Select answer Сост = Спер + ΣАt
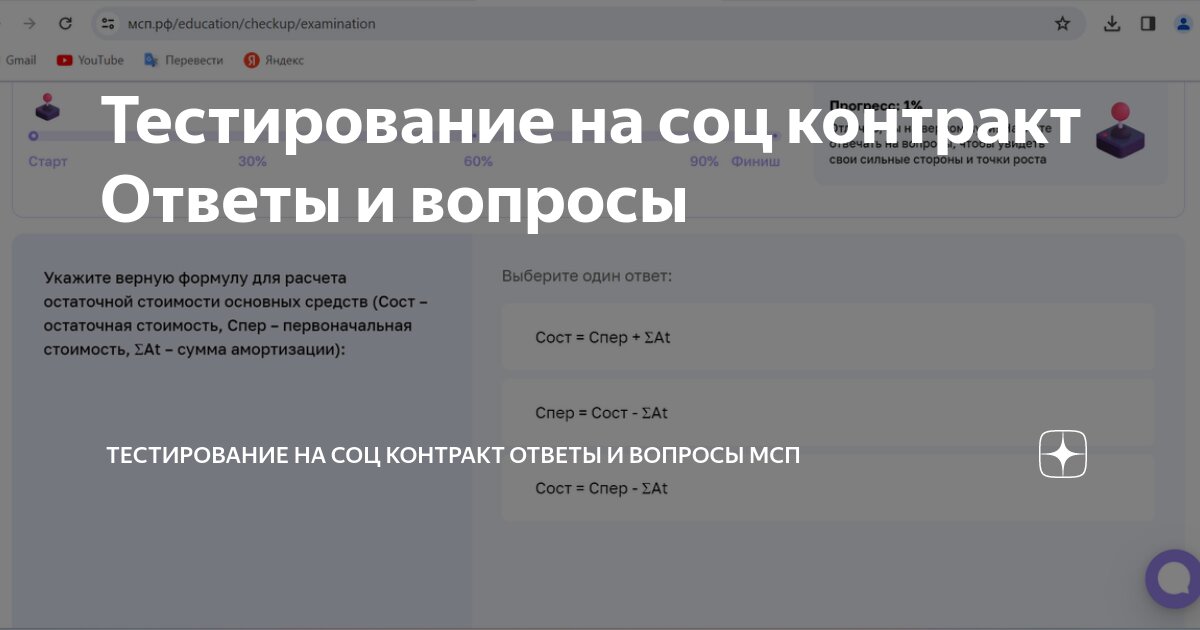1200x630 pixels. pyautogui.click(x=827, y=337)
